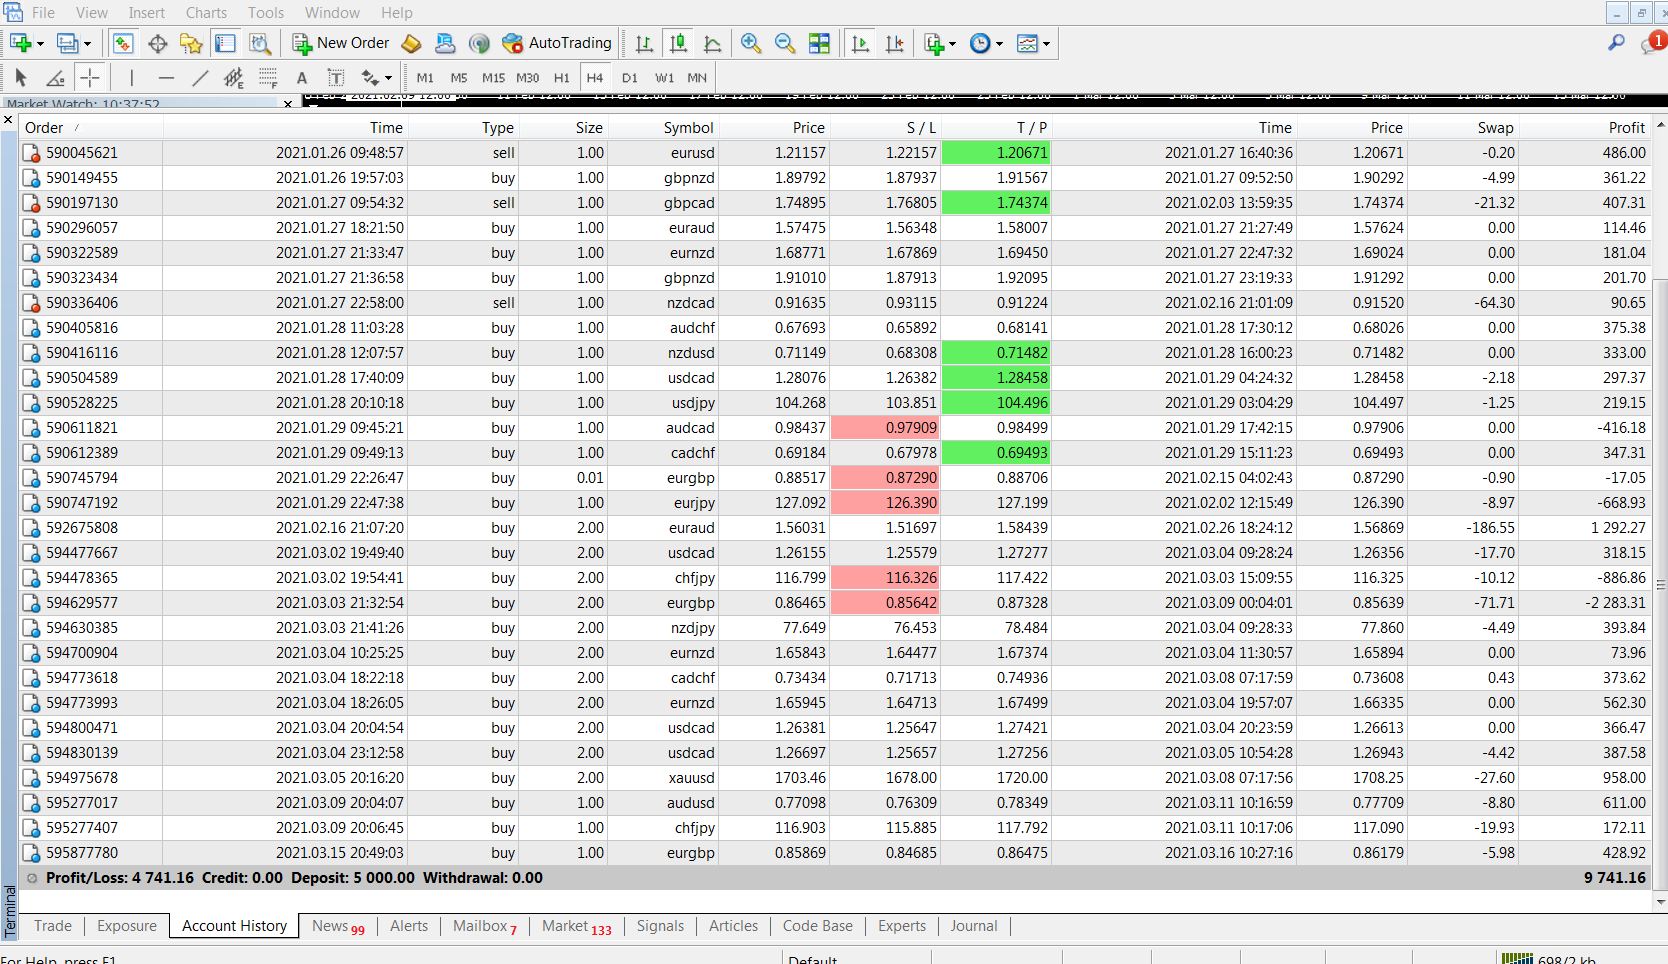Open the search magnifier in the toolbar
The height and width of the screenshot is (964, 1668).
tap(1616, 43)
